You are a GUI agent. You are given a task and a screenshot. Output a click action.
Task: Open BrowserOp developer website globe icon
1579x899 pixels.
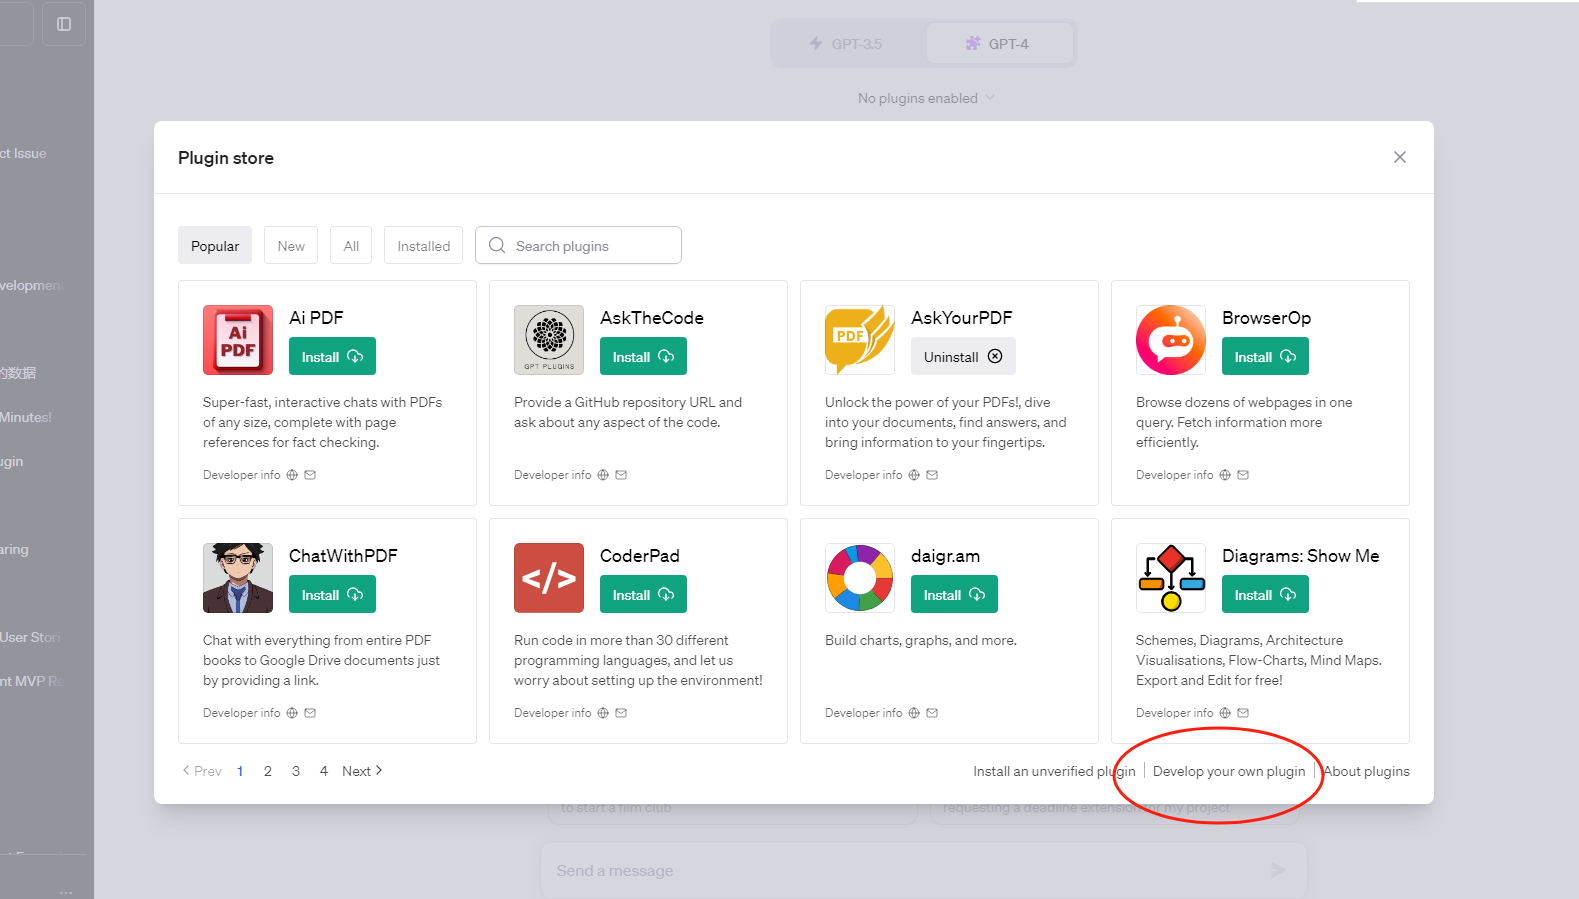pyautogui.click(x=1225, y=475)
